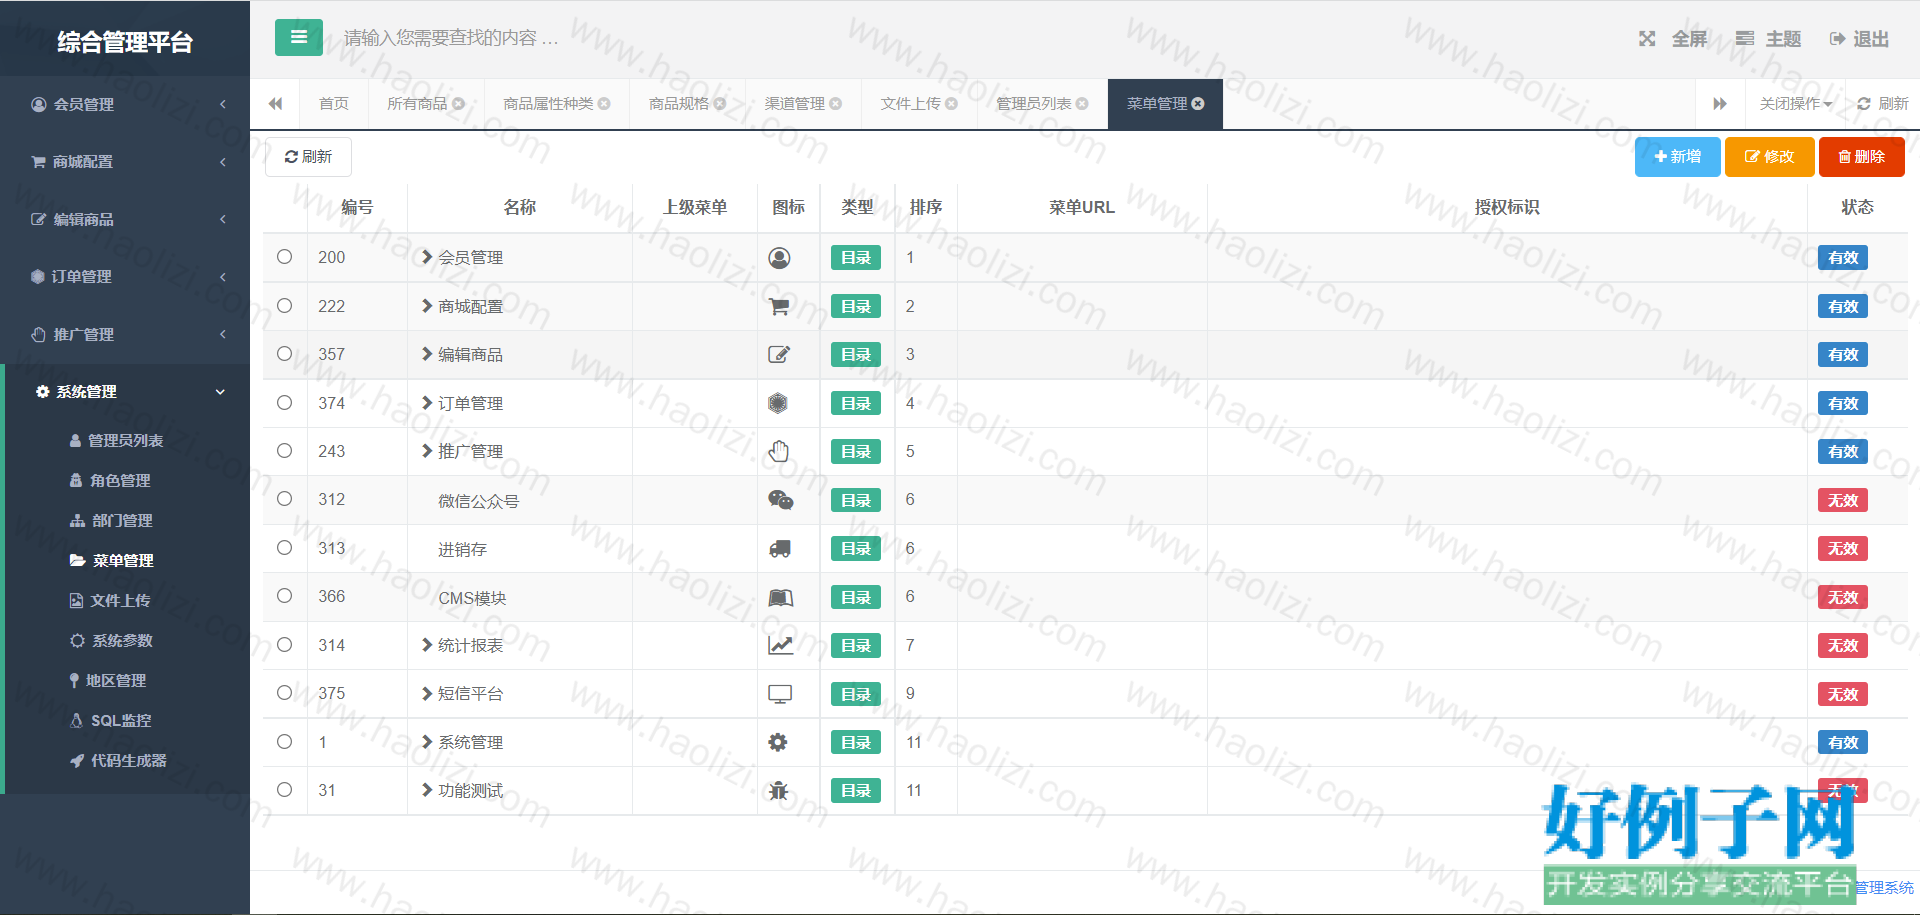Screen dimensions: 1920x915
Task: Click the bug icon in 功能测试 row
Action: coord(778,791)
